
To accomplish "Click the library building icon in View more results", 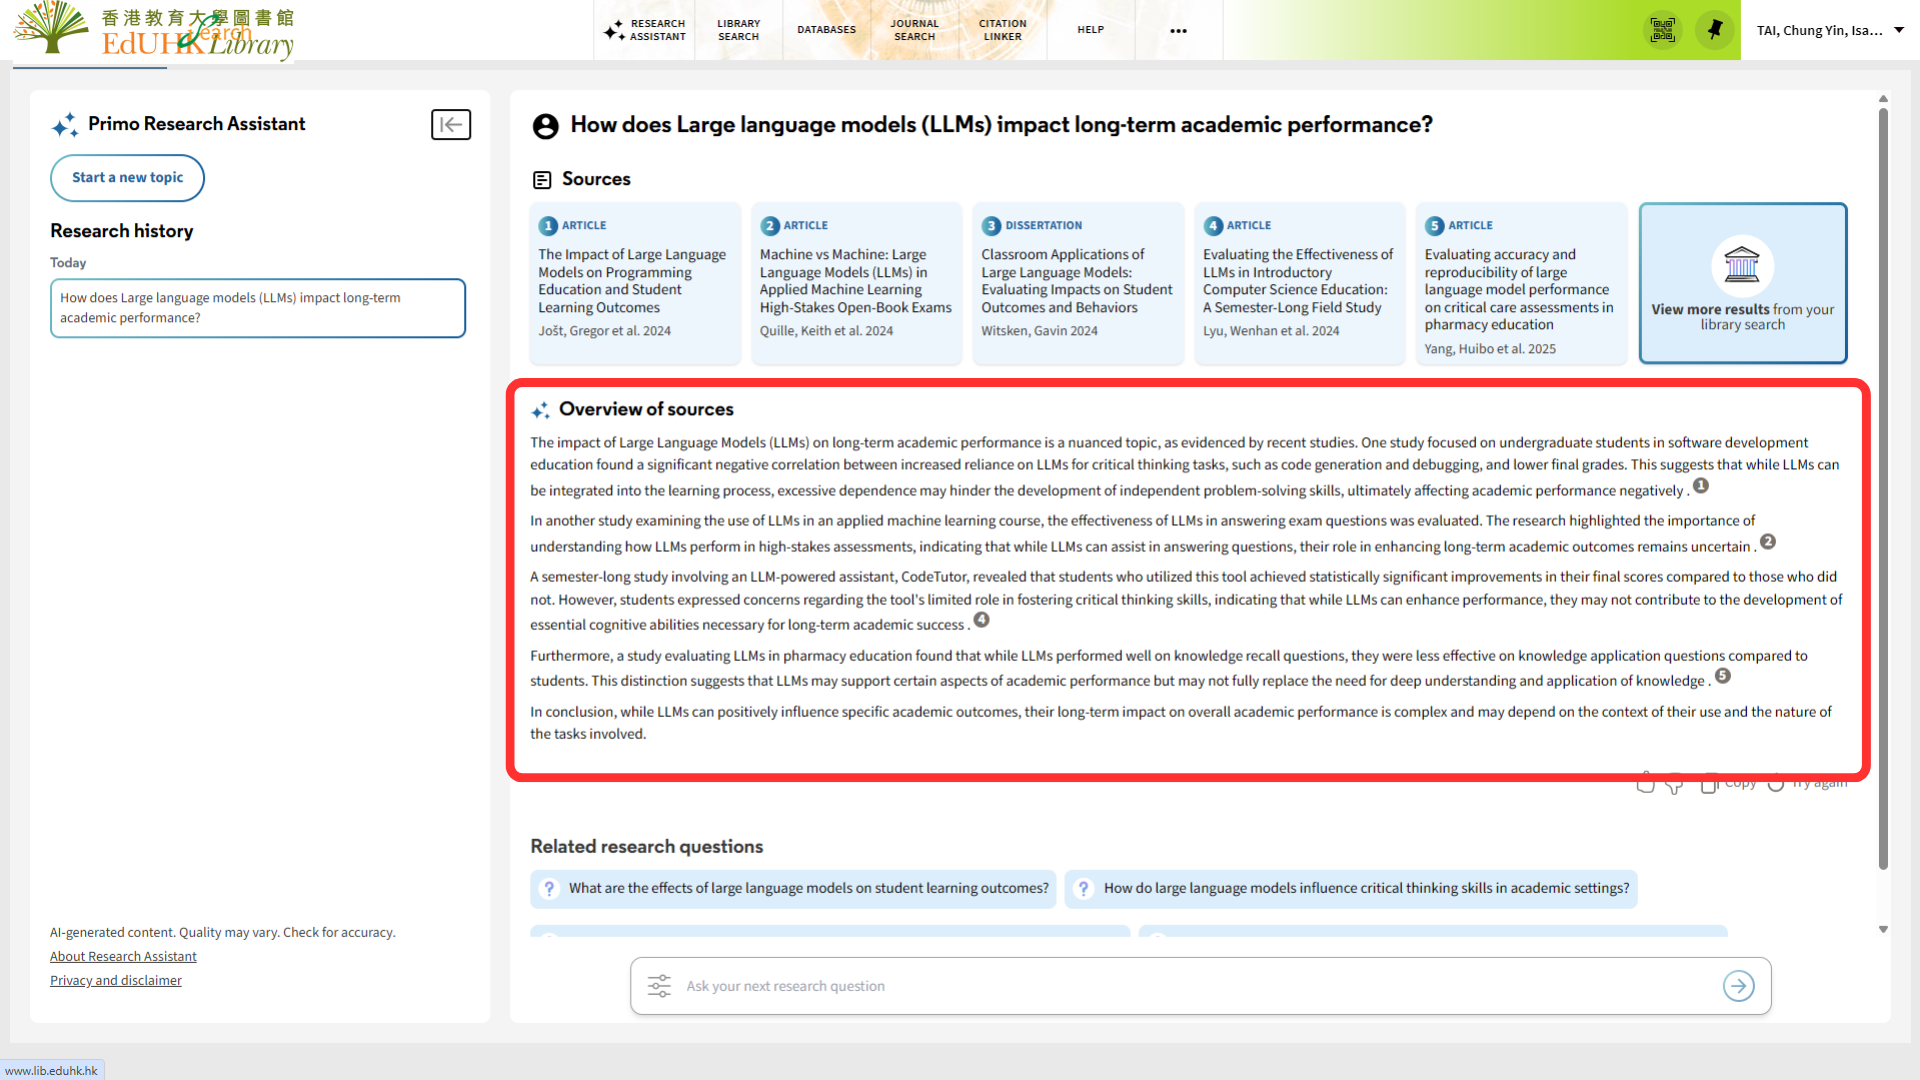I will 1742,265.
